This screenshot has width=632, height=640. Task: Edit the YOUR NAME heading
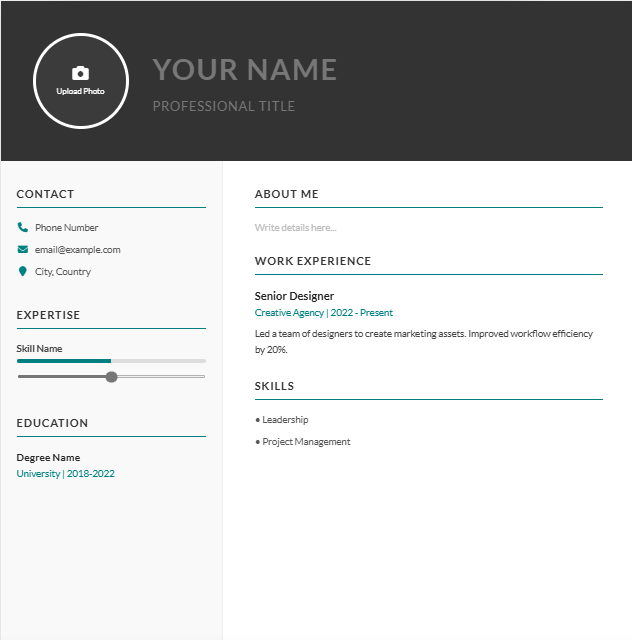tap(245, 69)
